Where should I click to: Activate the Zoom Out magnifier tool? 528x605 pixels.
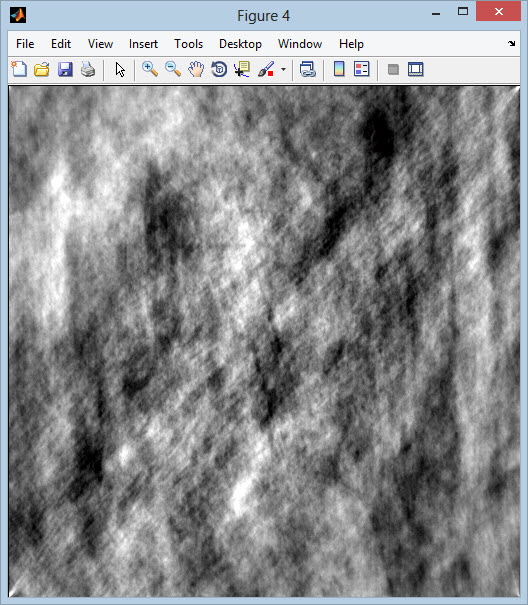click(173, 70)
